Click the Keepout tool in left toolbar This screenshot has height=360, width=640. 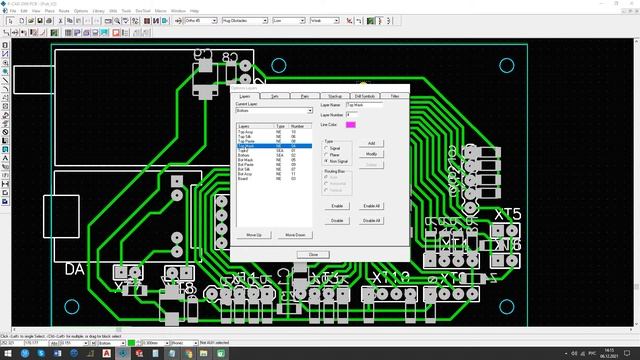click(5, 132)
